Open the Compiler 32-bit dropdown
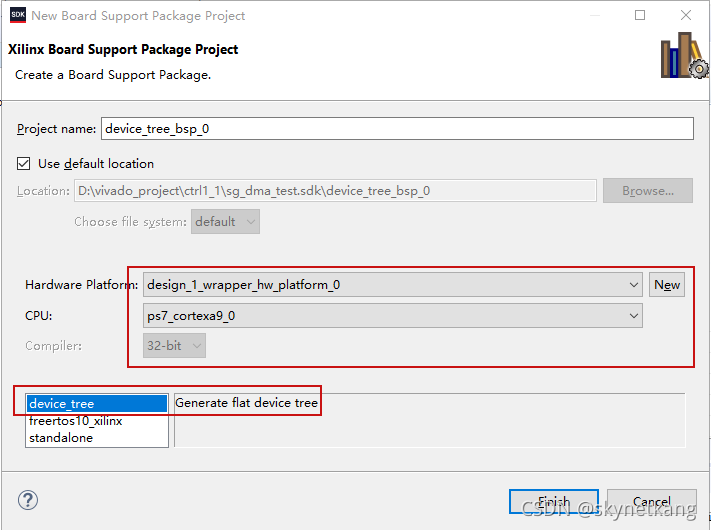This screenshot has width=711, height=530. pos(174,345)
